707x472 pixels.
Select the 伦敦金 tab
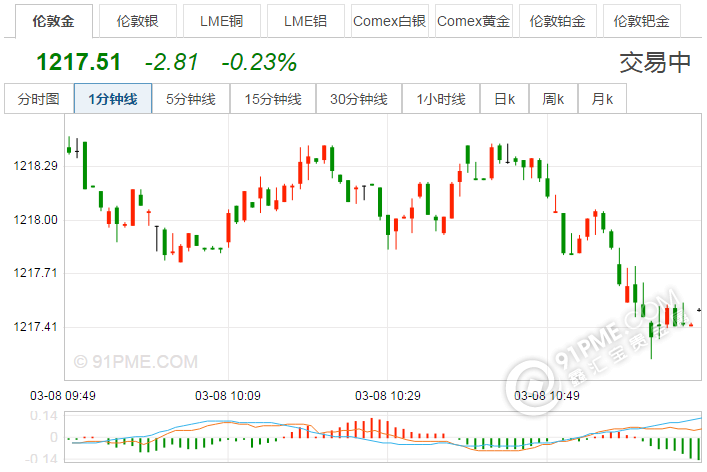pos(54,21)
